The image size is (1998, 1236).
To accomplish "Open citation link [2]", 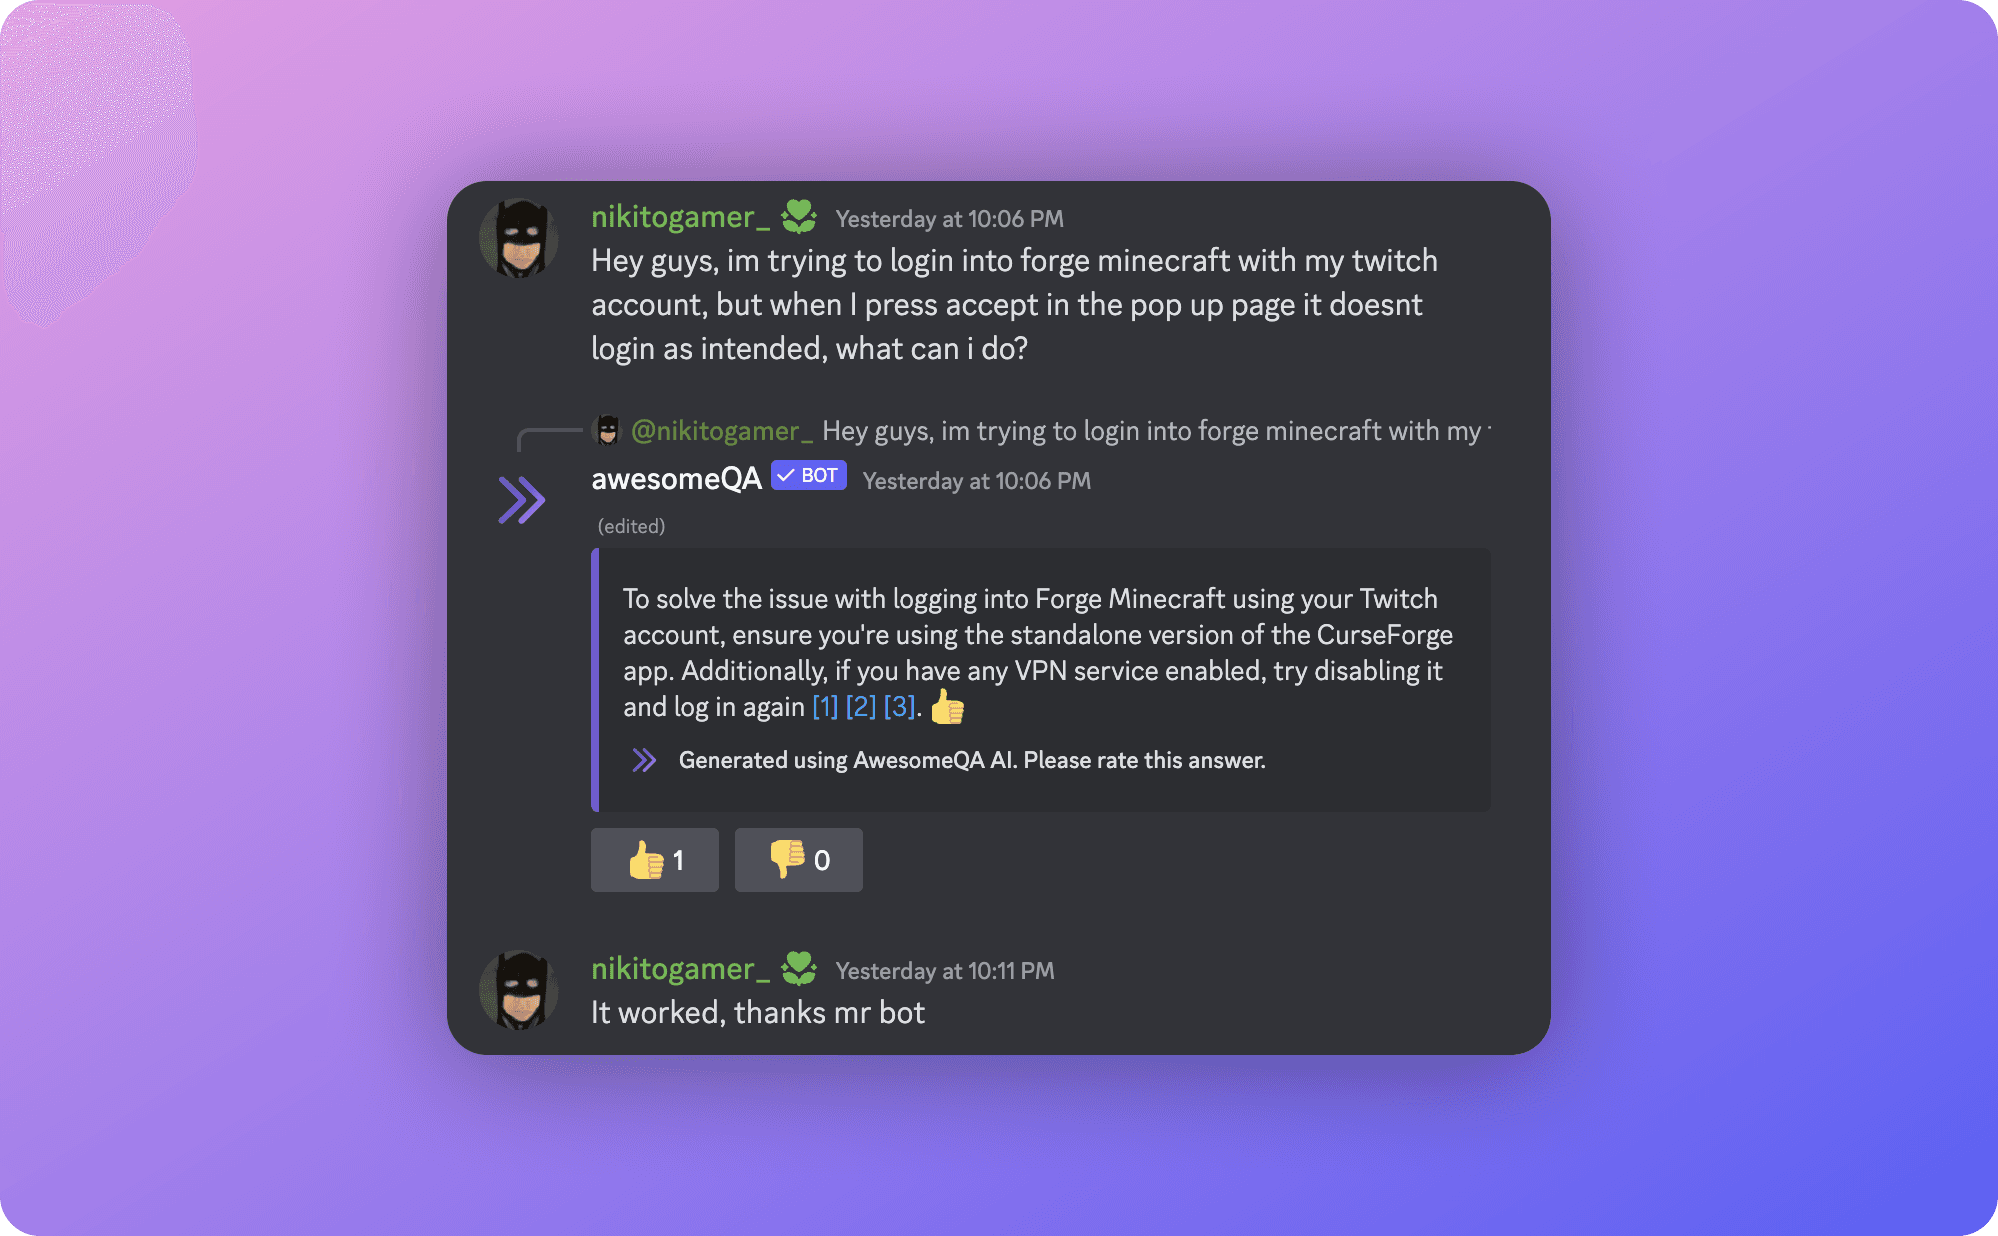I will click(x=861, y=707).
